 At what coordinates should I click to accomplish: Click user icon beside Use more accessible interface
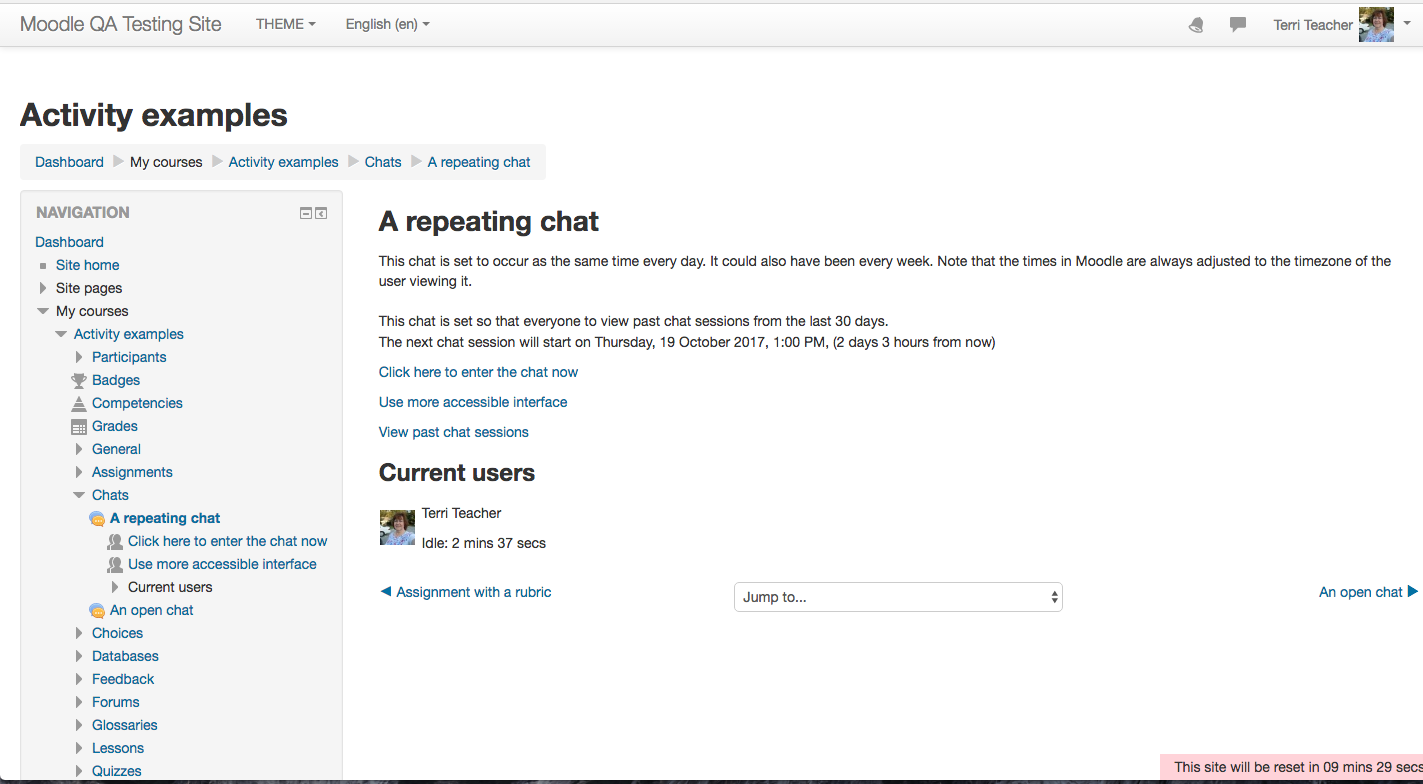pos(115,565)
